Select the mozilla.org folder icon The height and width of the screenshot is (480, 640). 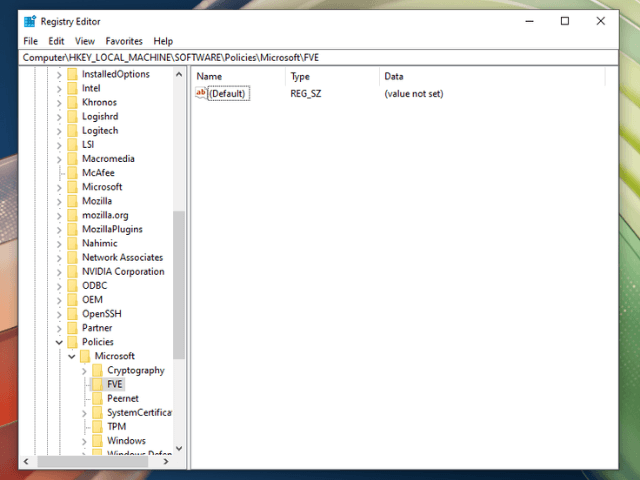pyautogui.click(x=72, y=215)
